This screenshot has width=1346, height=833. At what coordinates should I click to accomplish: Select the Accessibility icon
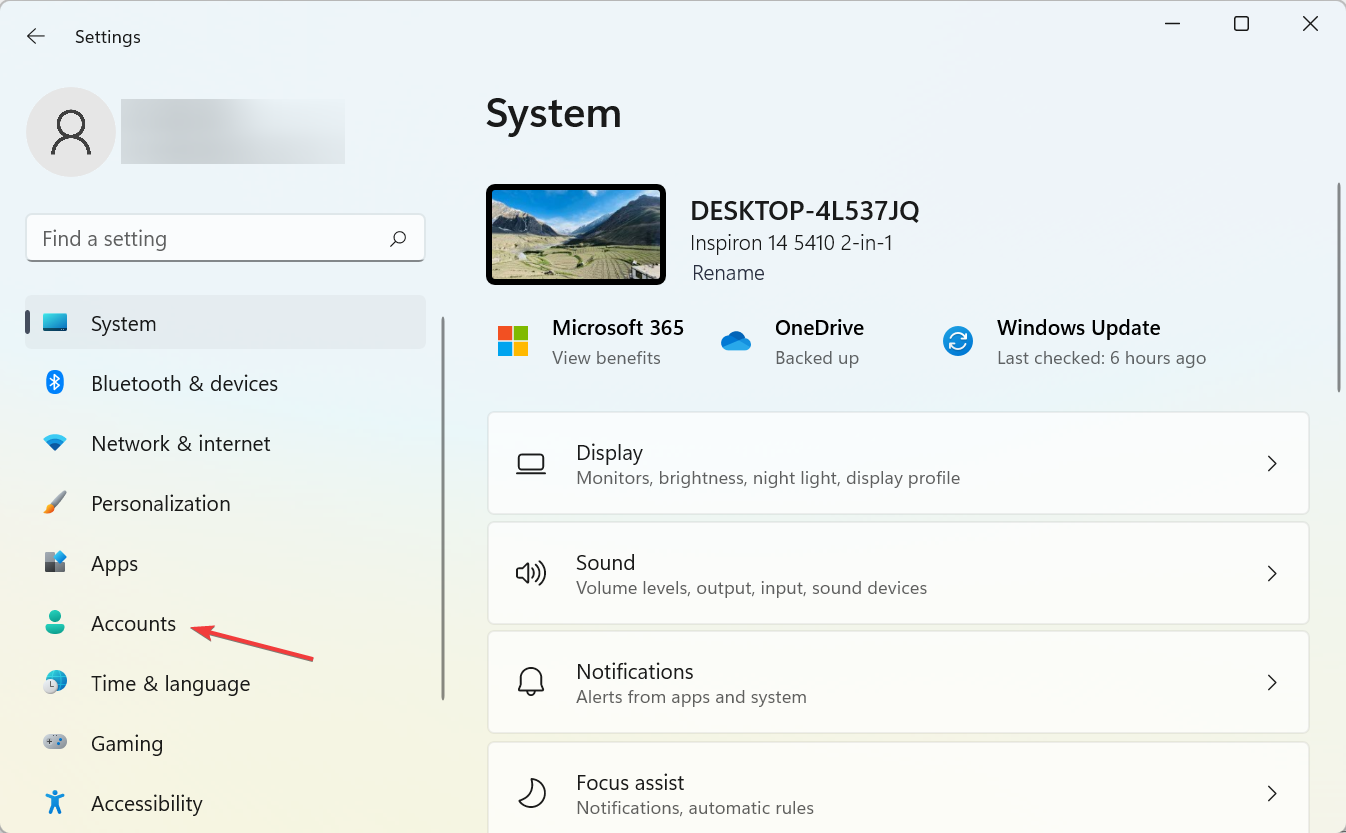54,803
